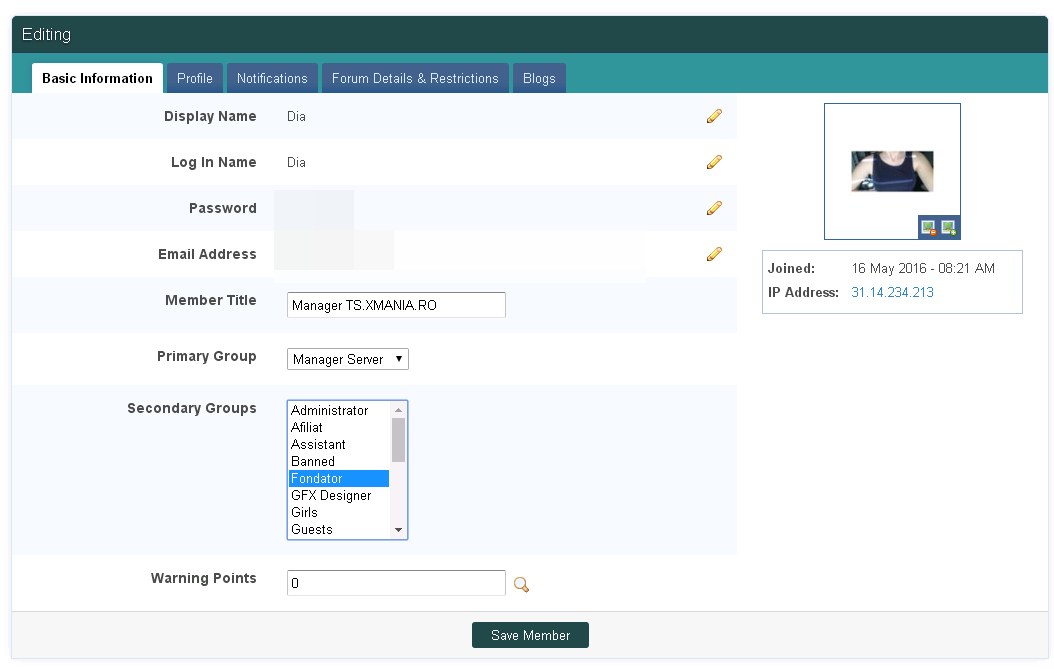Go to Forum Details & Restrictions tab

pyautogui.click(x=415, y=78)
